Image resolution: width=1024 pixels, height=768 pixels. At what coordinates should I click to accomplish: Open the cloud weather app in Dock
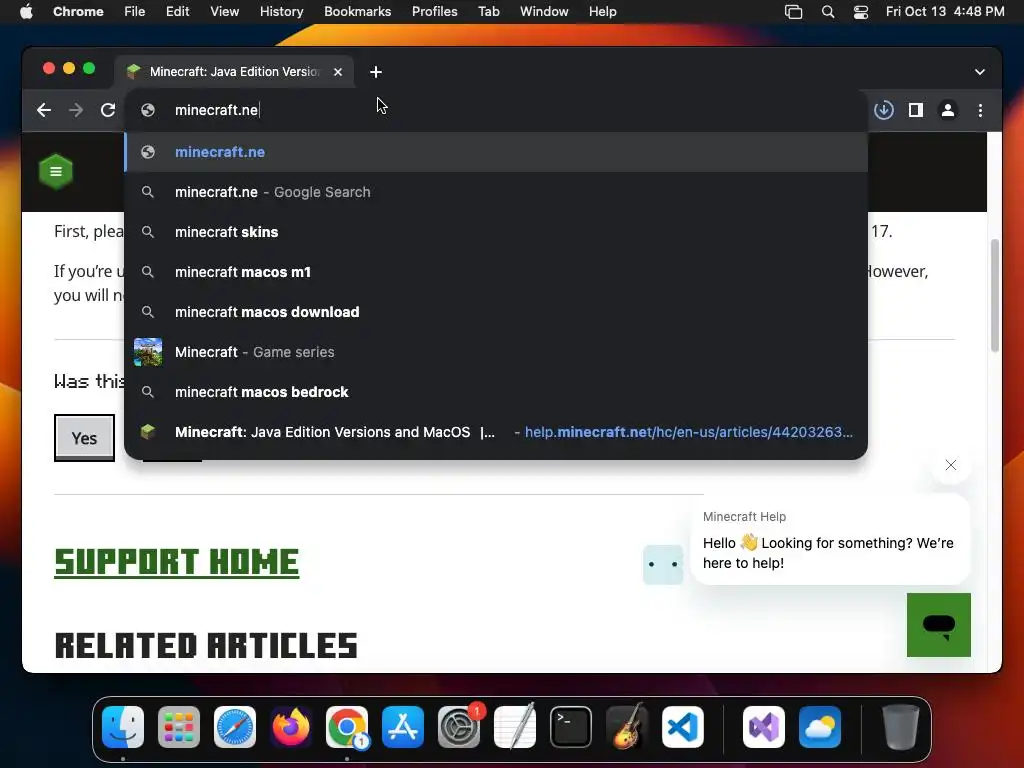(820, 727)
